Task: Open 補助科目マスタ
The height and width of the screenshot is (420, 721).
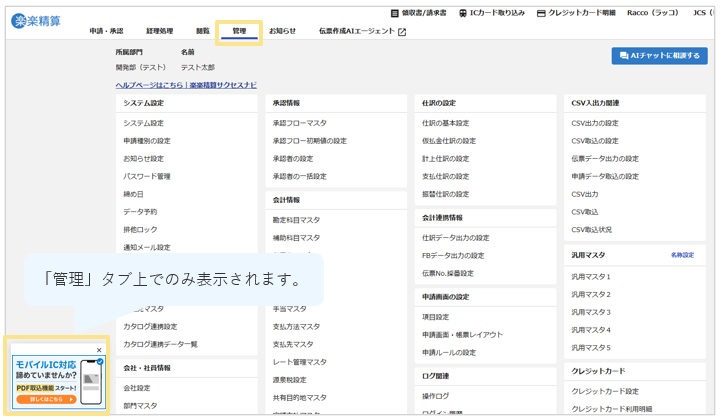Action: point(296,238)
